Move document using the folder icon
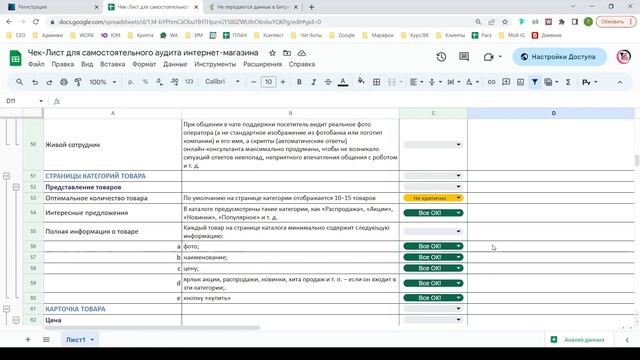 [x=287, y=53]
